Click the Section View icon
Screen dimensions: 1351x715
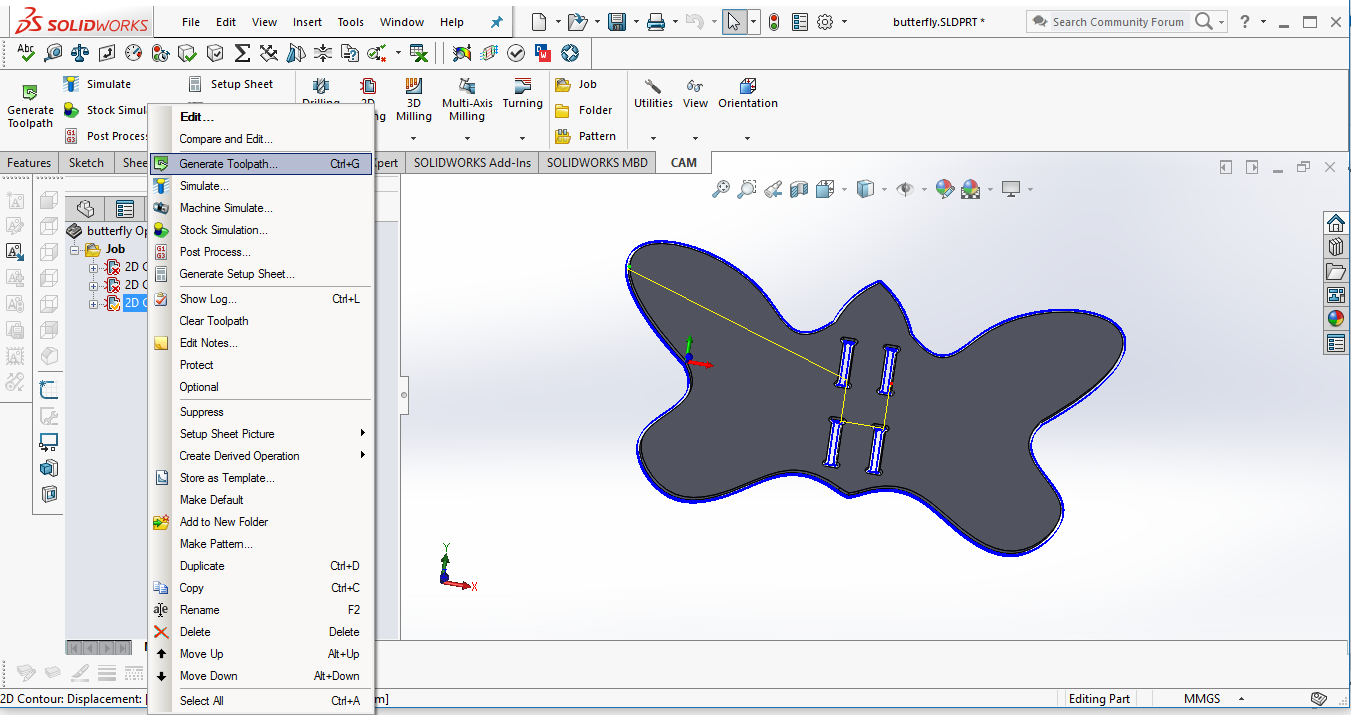click(x=798, y=188)
